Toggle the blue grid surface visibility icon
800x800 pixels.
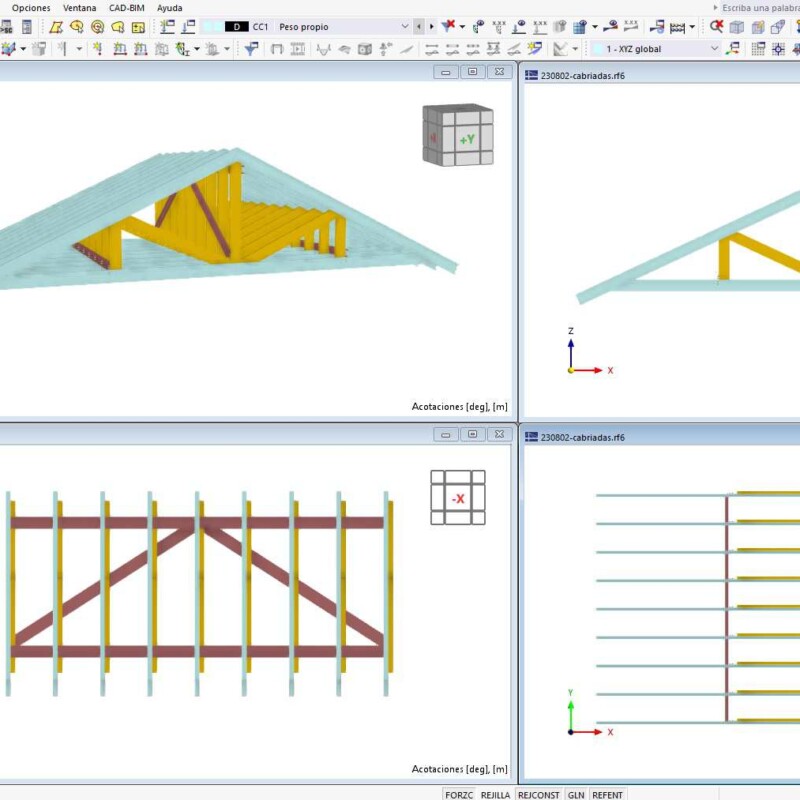tap(580, 27)
